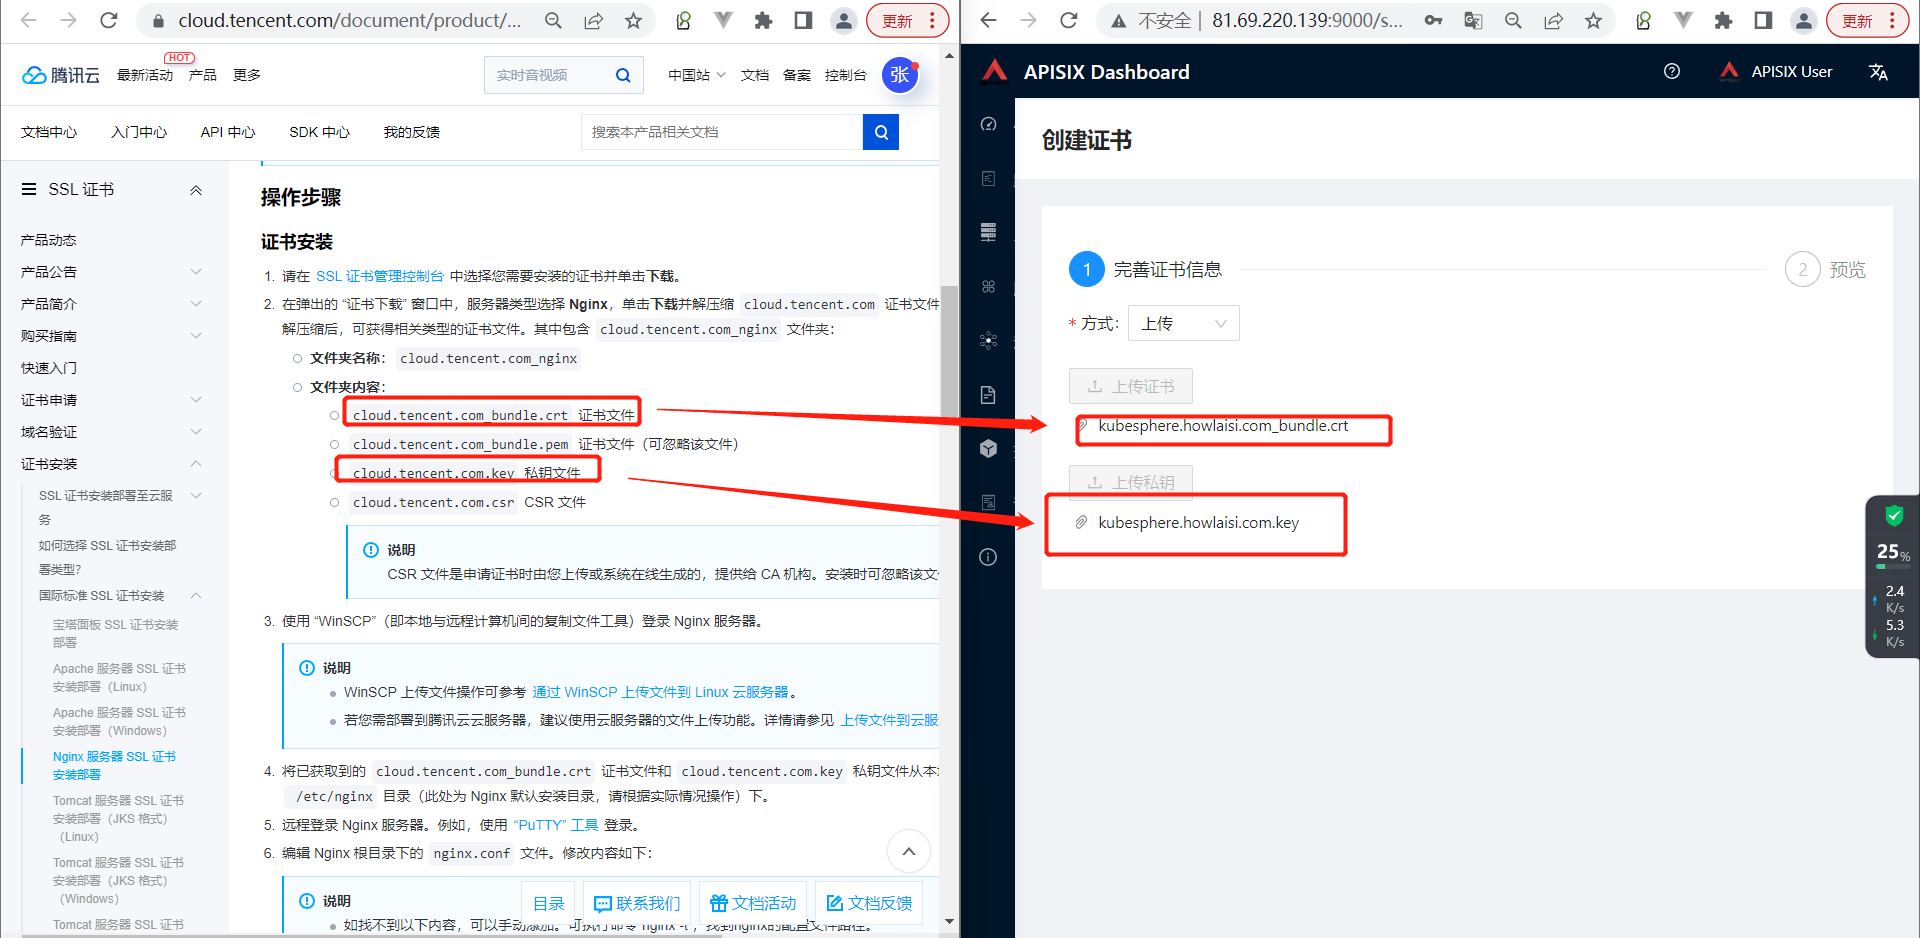Open the SSL 证书管理控制台 link
The image size is (1920, 938).
[x=379, y=276]
